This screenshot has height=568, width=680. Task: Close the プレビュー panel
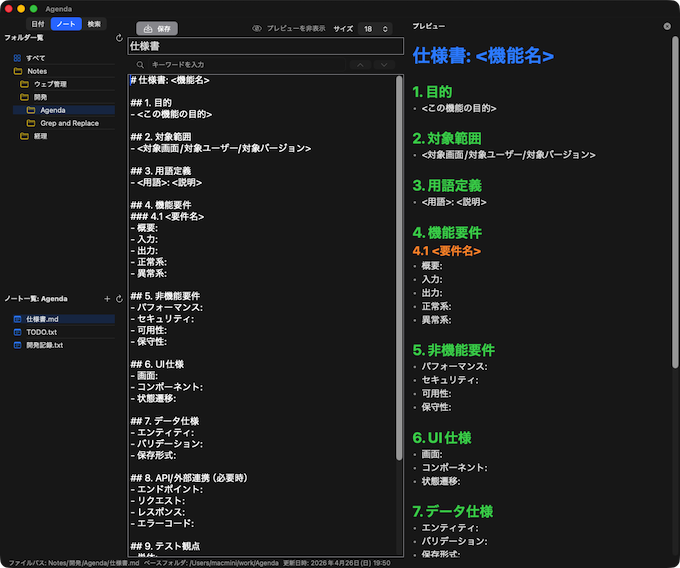tap(667, 26)
